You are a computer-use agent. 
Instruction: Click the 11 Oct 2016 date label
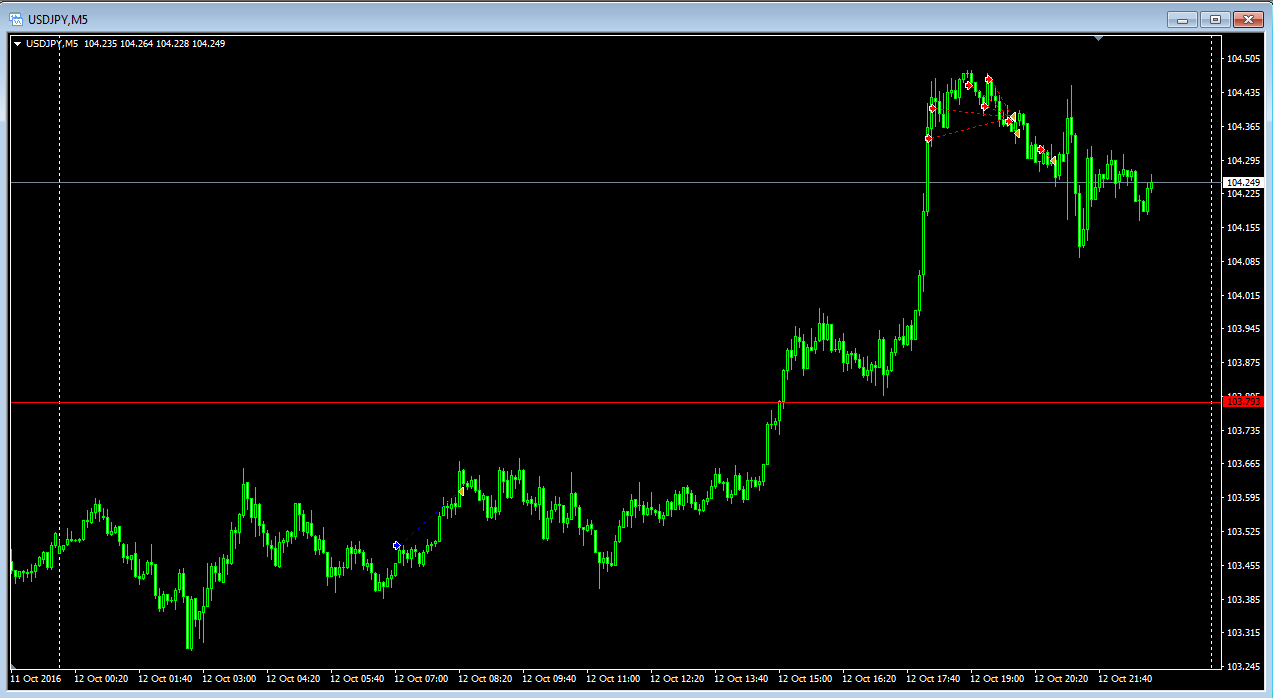pos(35,679)
